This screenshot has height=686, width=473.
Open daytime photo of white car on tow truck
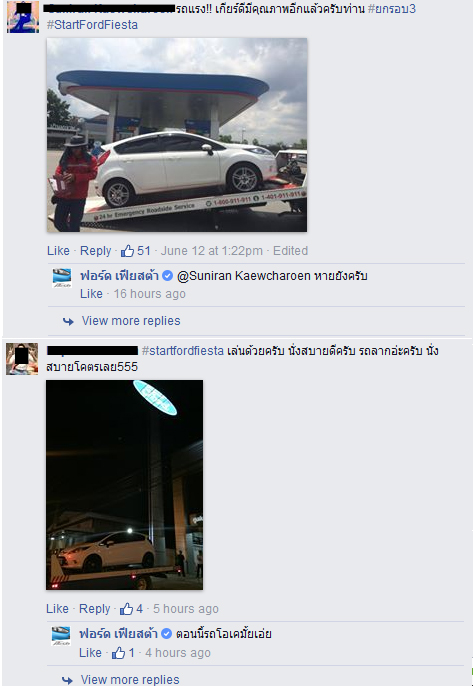pyautogui.click(x=177, y=135)
